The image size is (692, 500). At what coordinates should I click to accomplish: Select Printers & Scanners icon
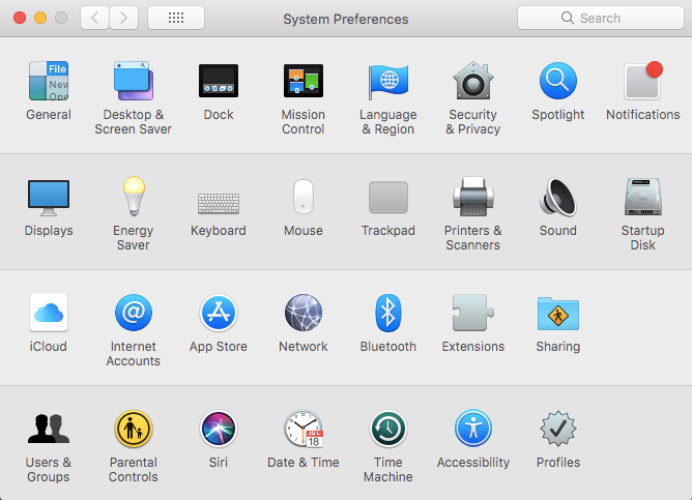[x=473, y=198]
